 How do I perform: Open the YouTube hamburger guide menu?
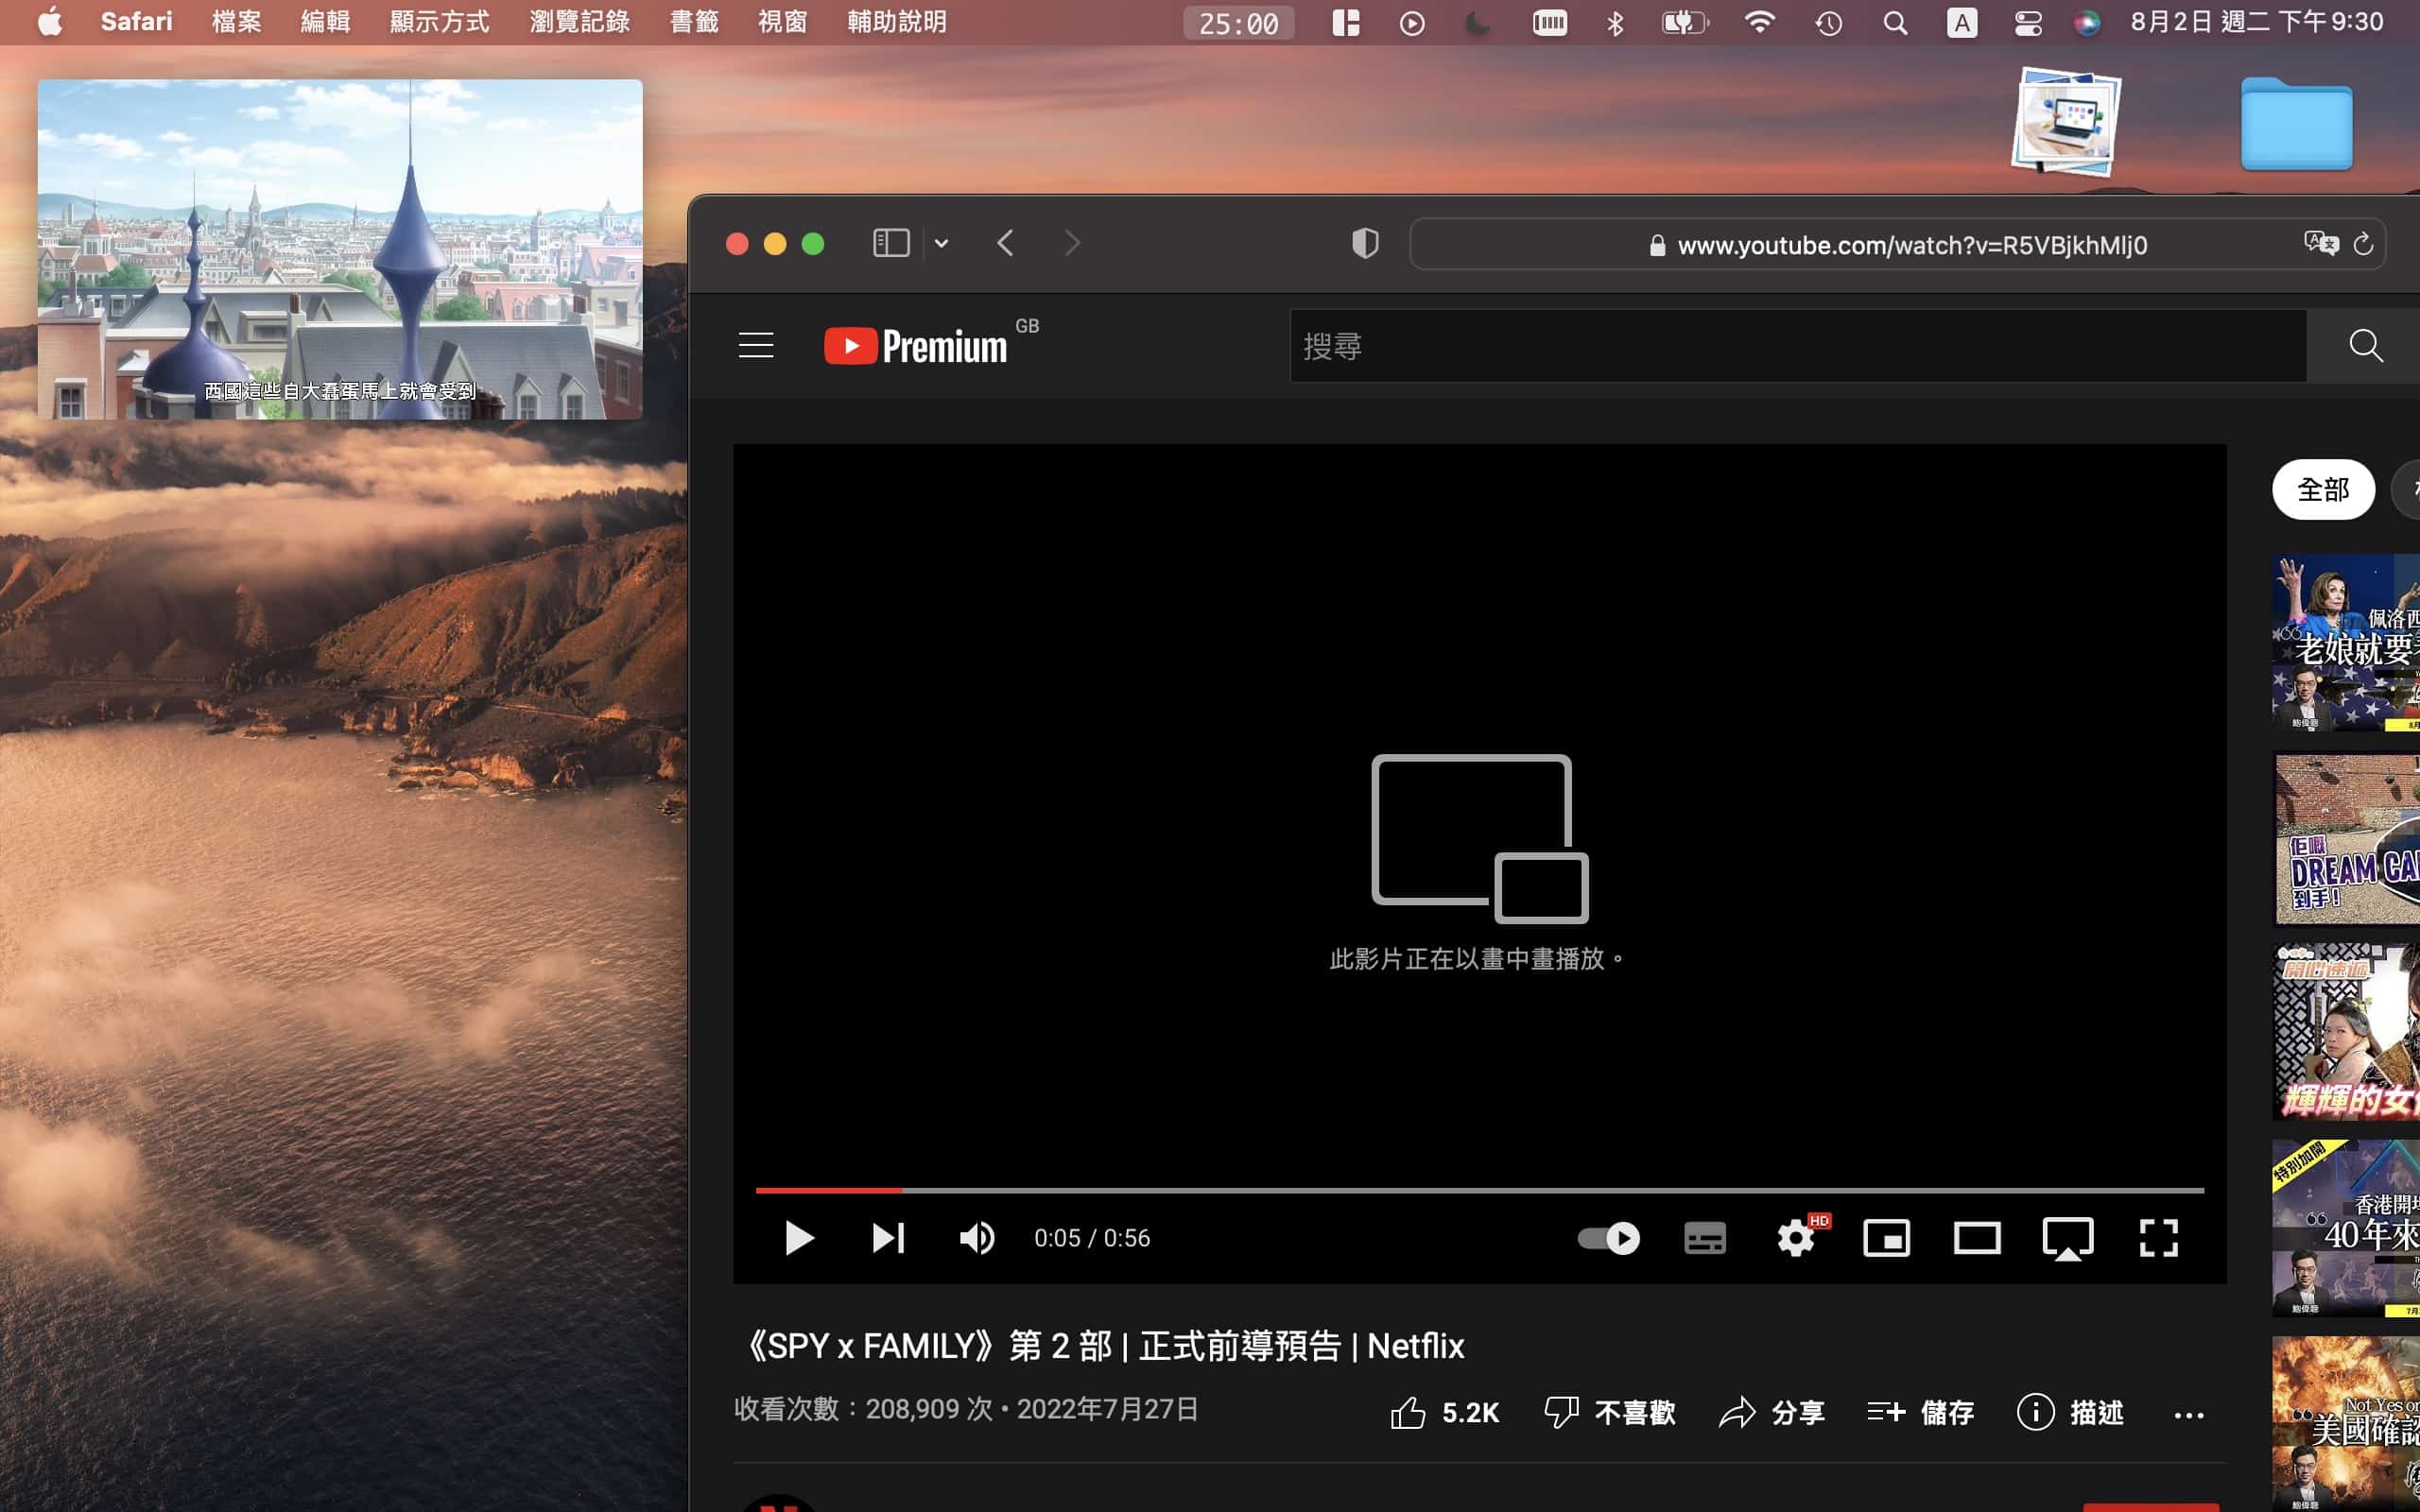pos(756,345)
